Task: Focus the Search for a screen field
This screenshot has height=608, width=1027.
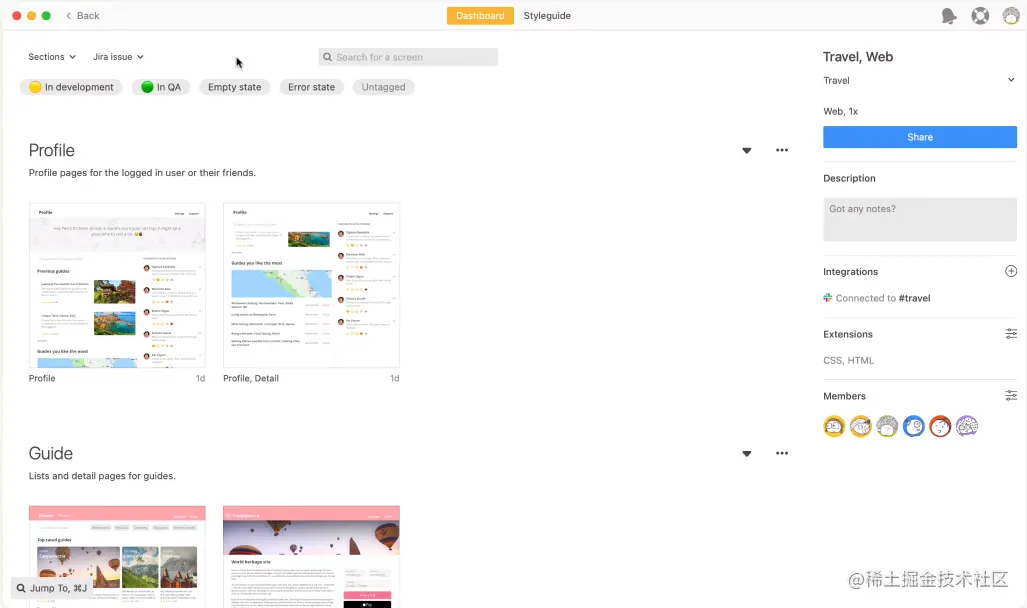Action: click(x=408, y=57)
